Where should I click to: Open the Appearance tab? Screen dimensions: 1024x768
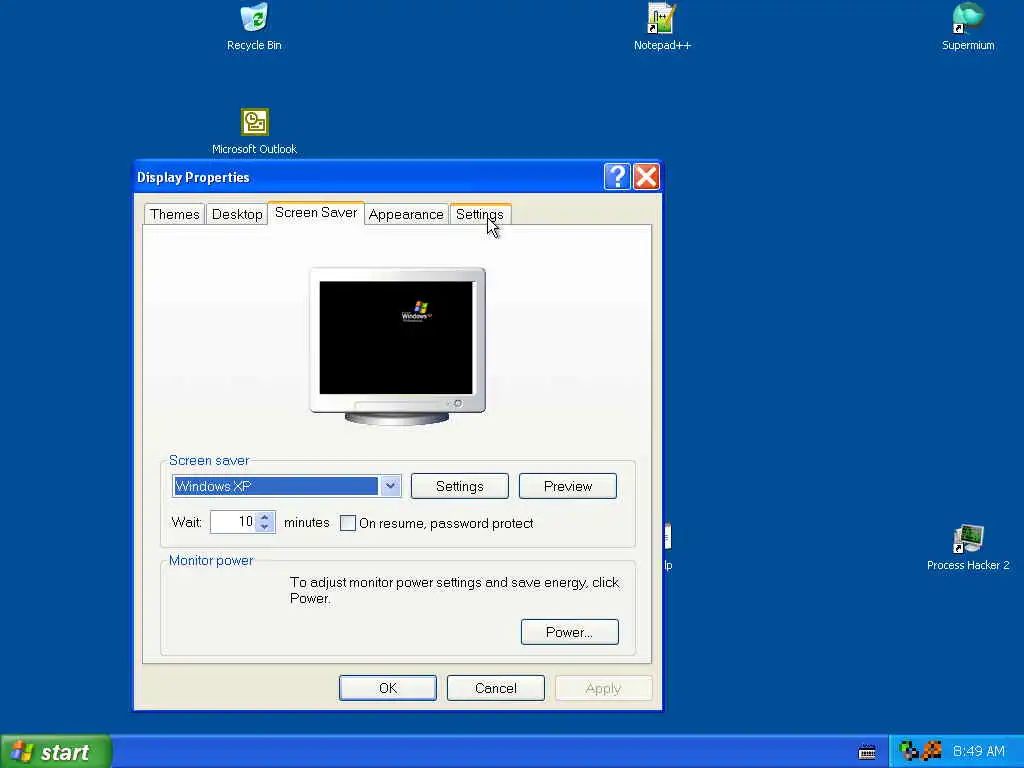point(406,214)
